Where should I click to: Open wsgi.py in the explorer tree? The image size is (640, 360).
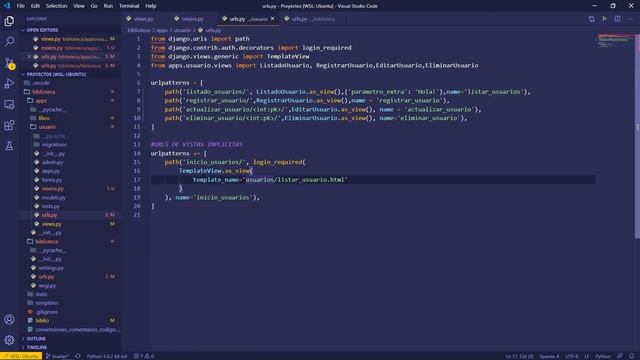pyautogui.click(x=47, y=285)
